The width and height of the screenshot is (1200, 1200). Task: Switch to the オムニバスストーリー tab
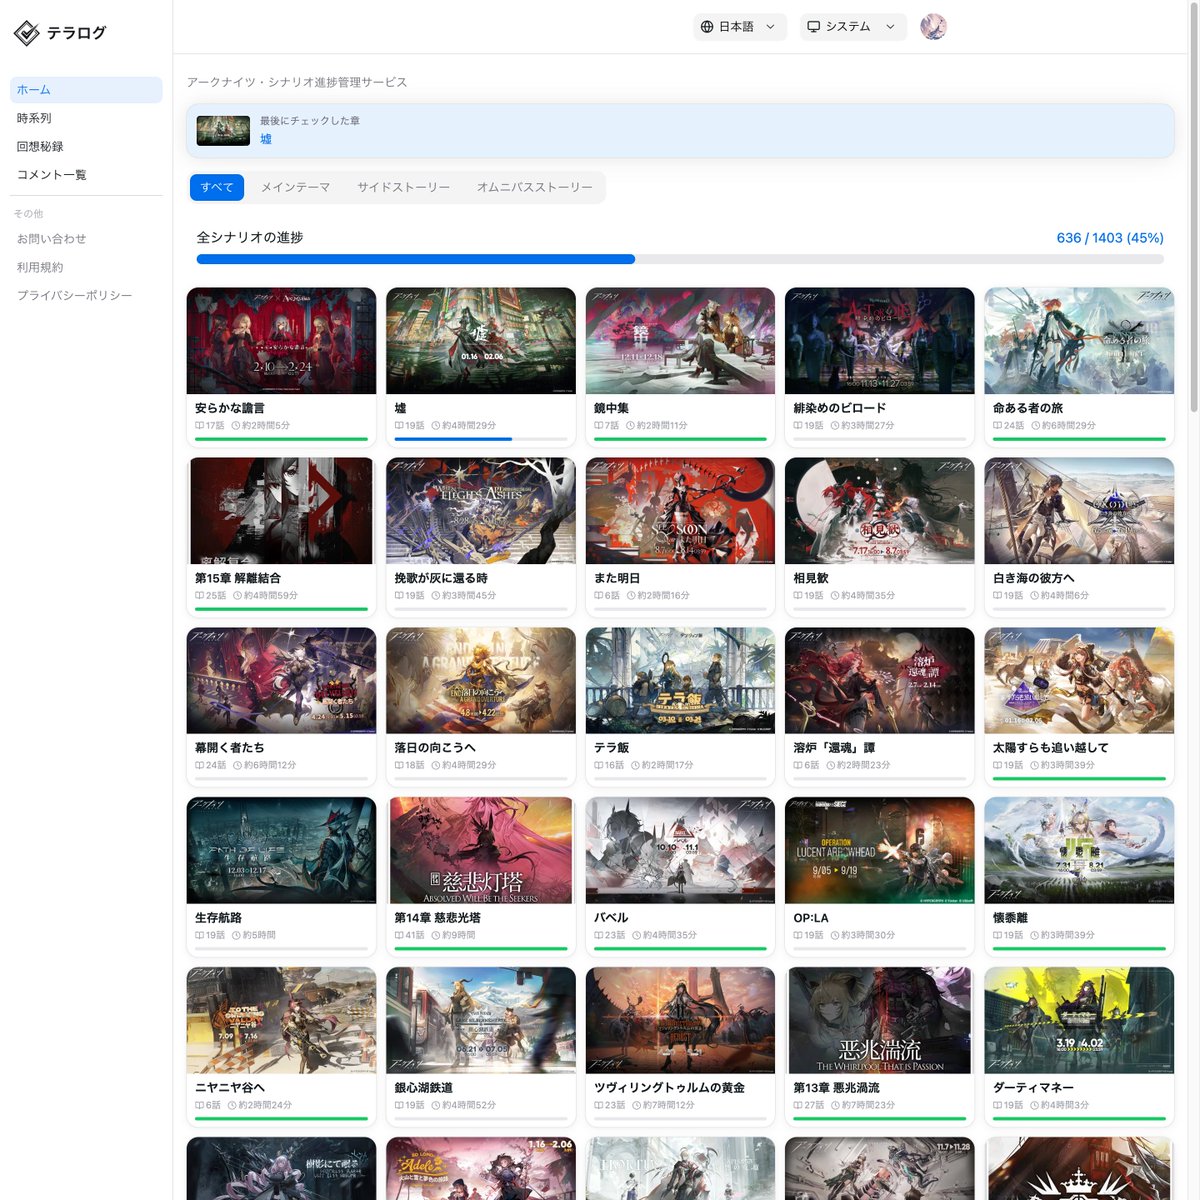[x=534, y=187]
